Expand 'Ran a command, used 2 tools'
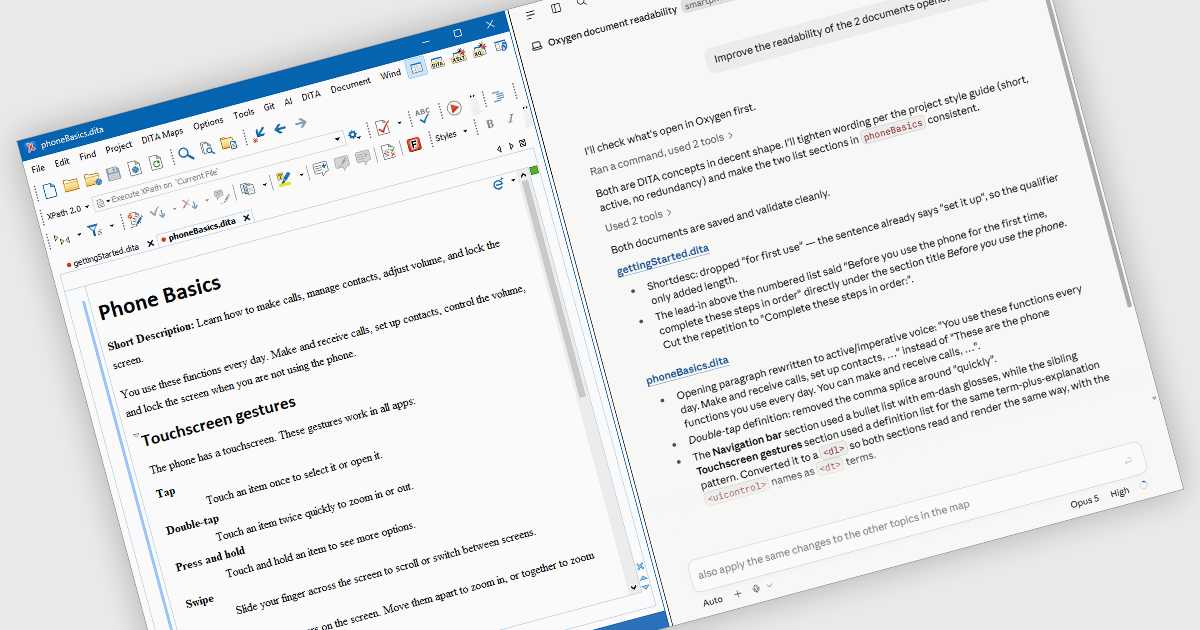Screen dimensions: 1200x630 point(662,152)
